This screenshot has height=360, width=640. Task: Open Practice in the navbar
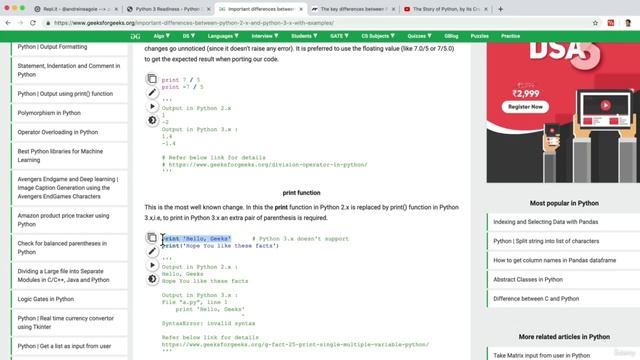(510, 36)
